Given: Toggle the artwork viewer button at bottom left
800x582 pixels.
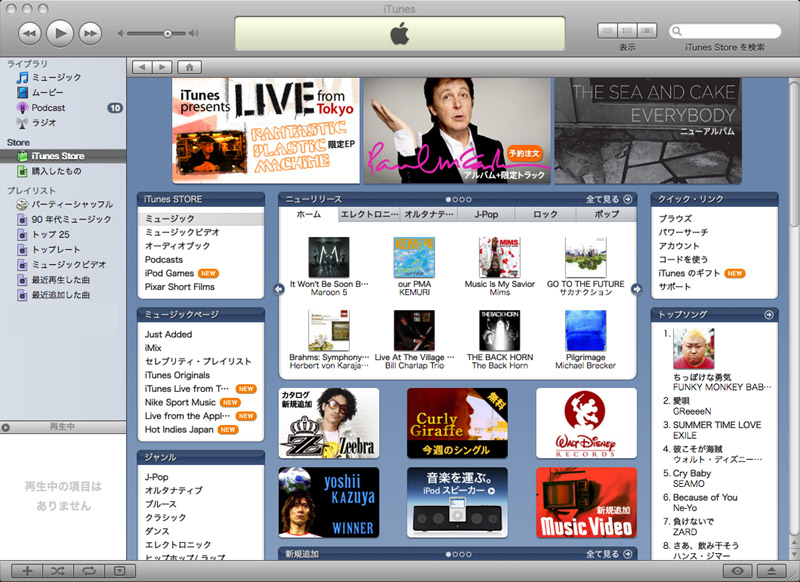Looking at the screenshot, I should (119, 571).
